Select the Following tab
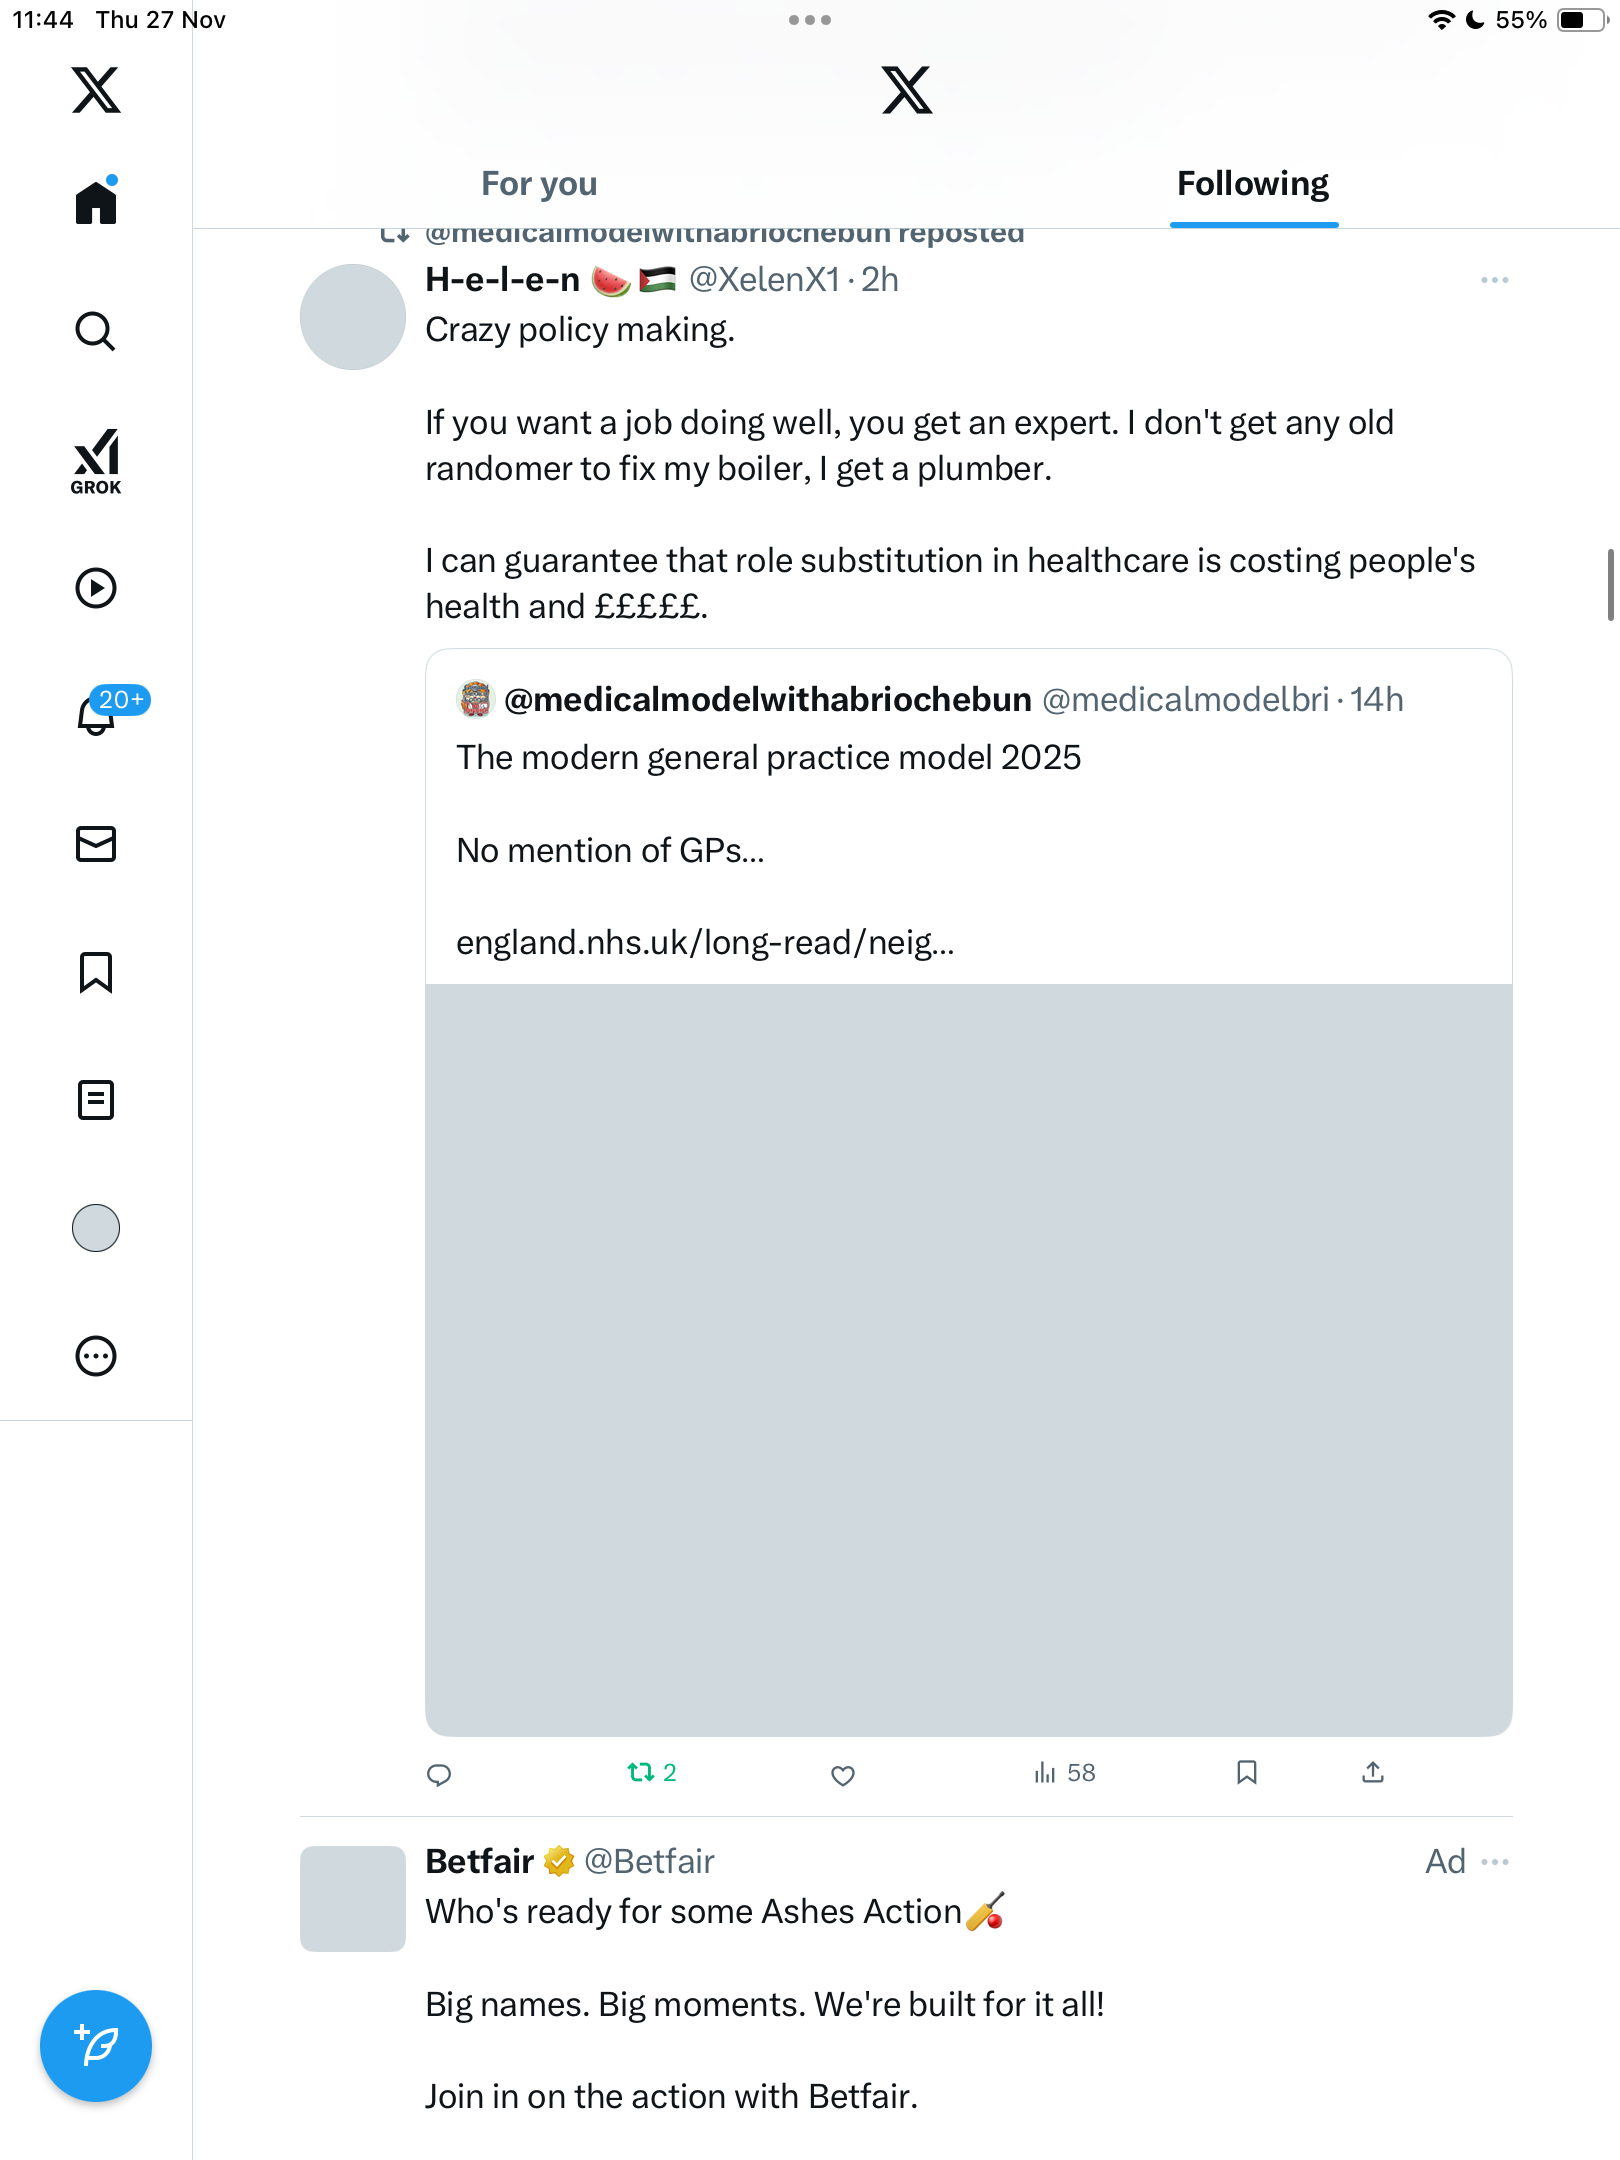 tap(1253, 184)
